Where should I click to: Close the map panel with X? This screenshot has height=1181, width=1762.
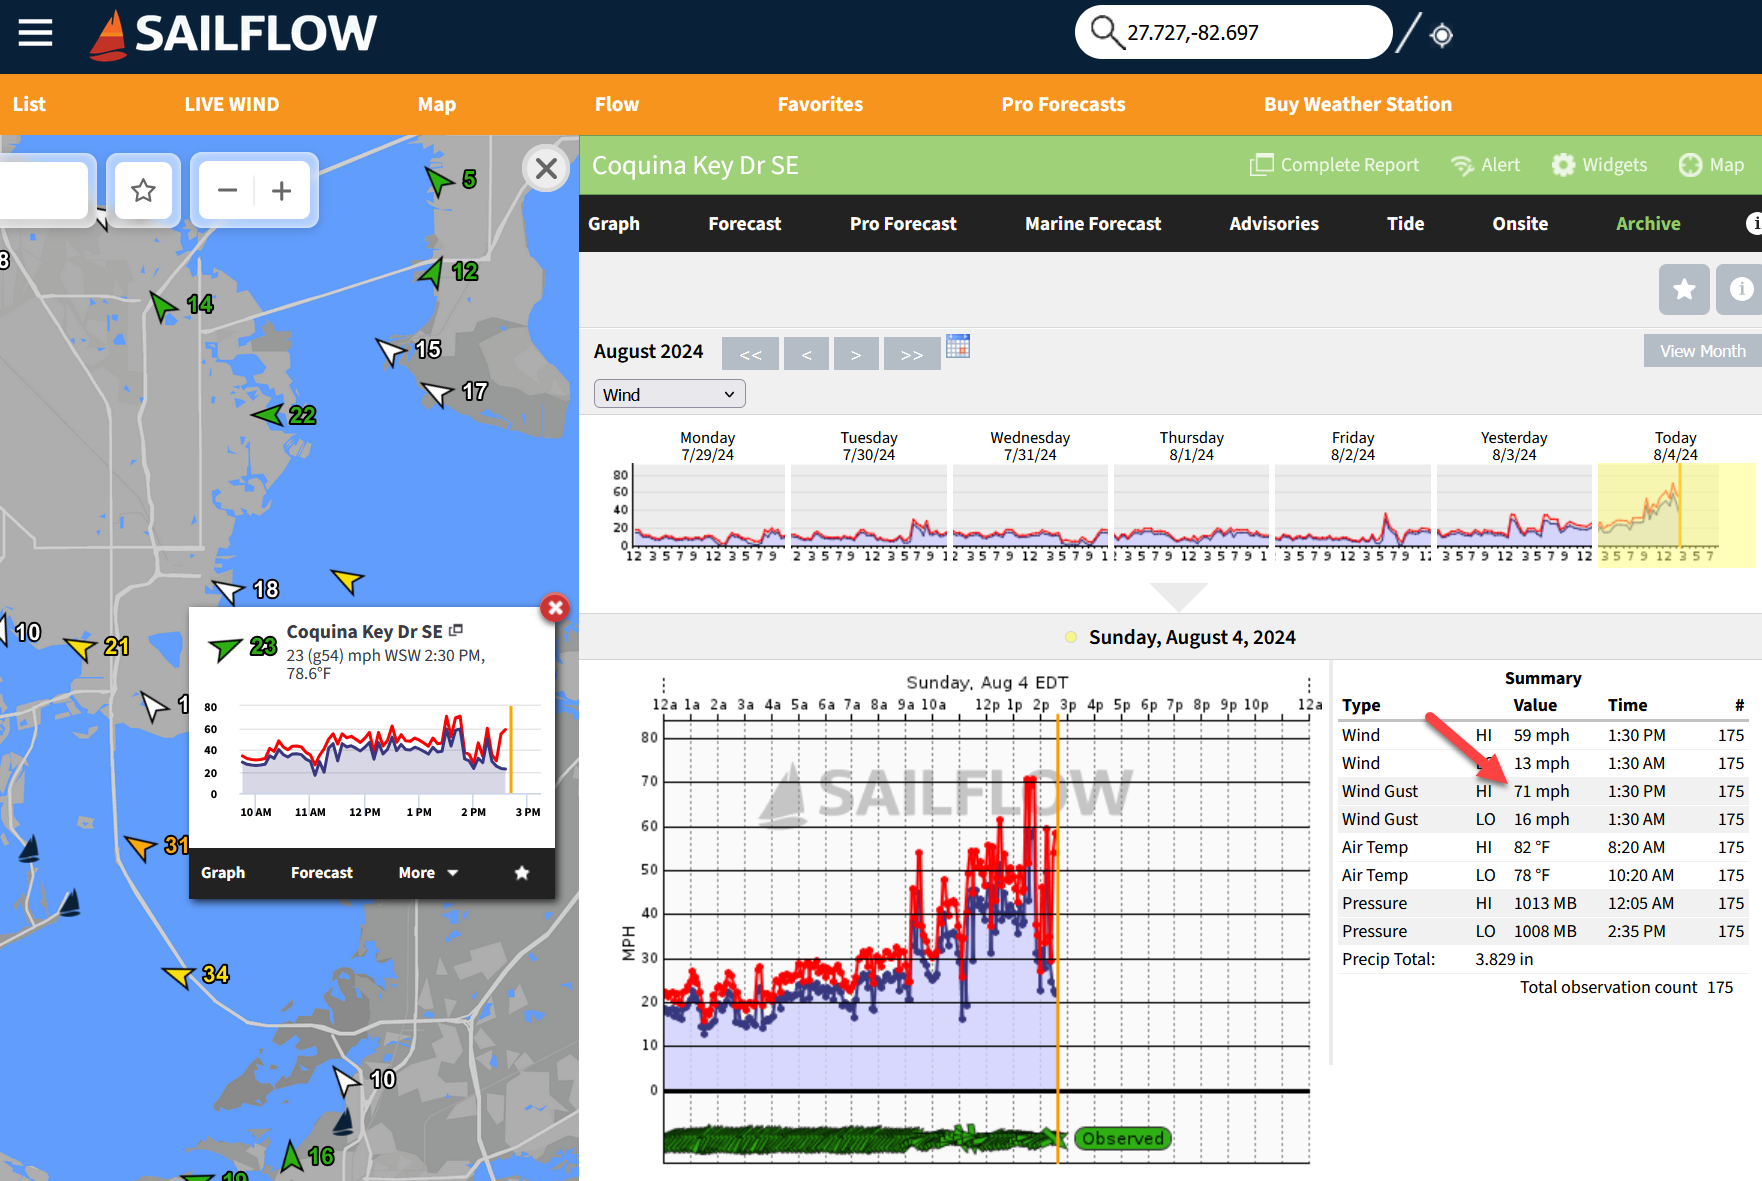click(546, 168)
